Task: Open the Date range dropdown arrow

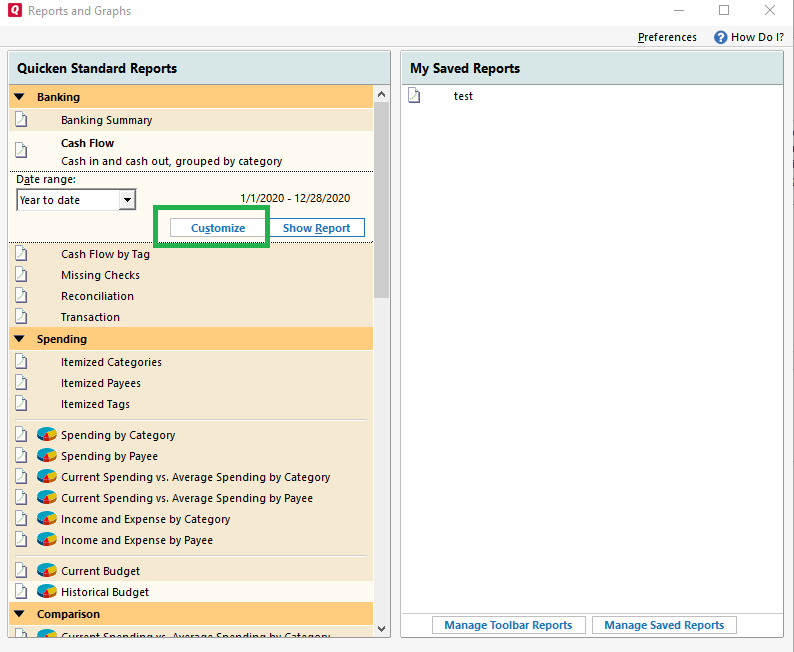Action: tap(128, 200)
